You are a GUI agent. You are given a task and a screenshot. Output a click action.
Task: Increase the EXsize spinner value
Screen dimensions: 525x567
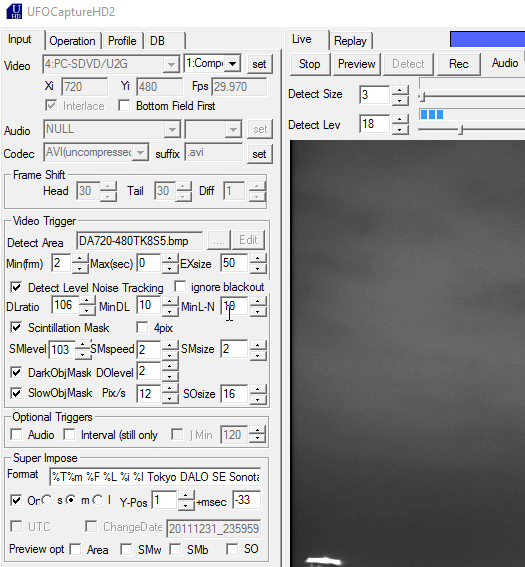[257, 259]
